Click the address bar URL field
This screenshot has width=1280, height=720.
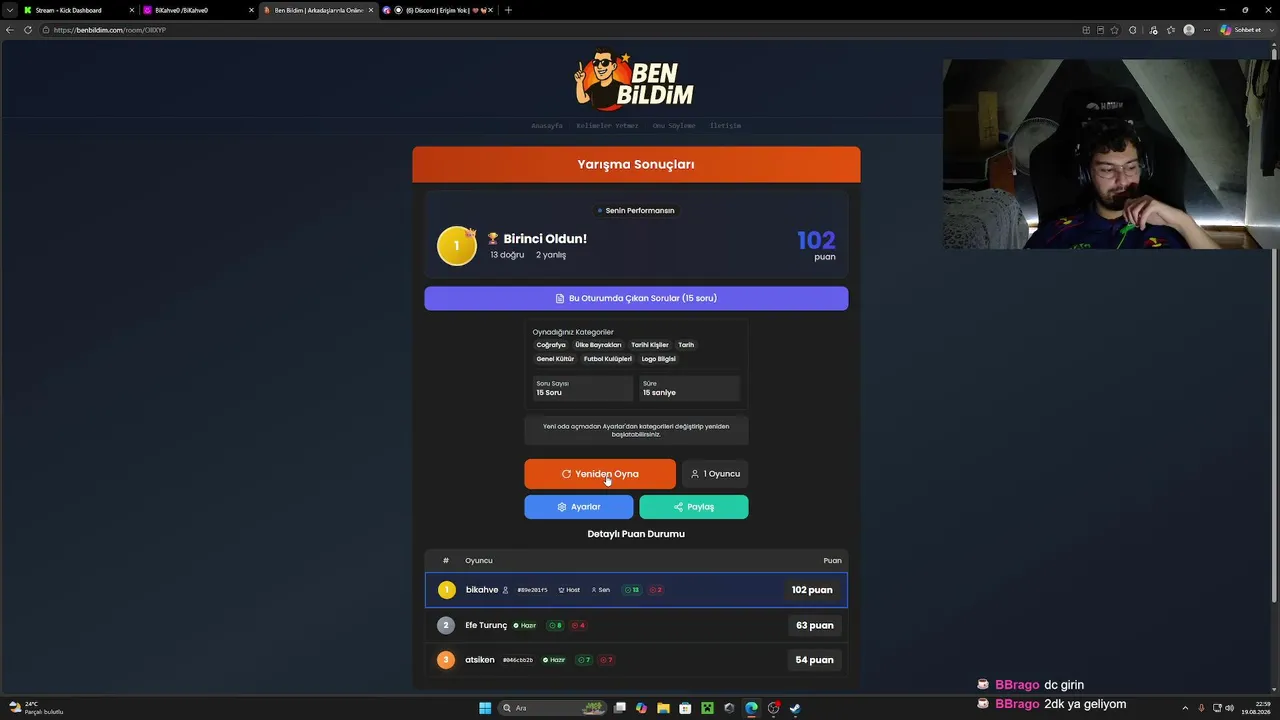(x=560, y=30)
